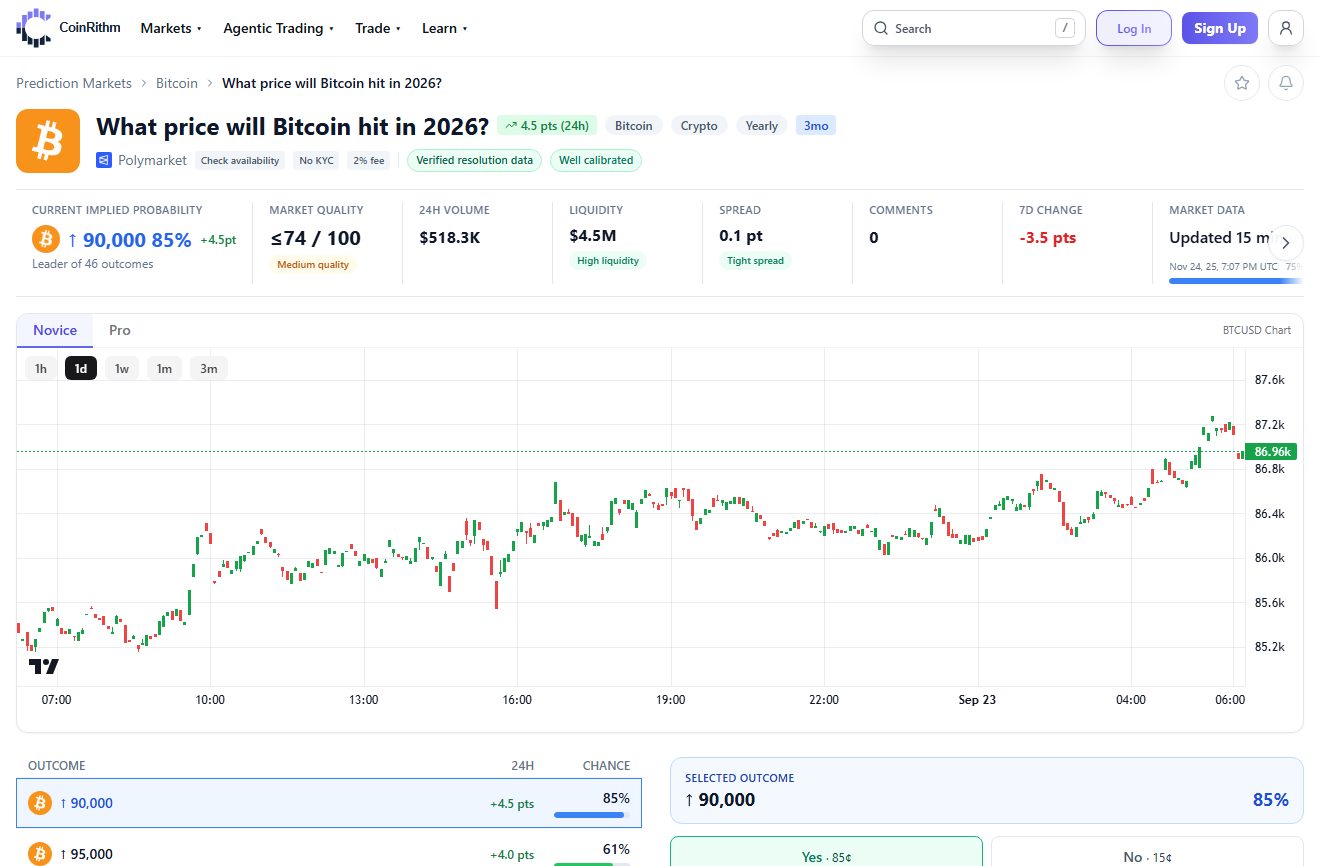Click the Verified resolution data badge
Screen dimensions: 1320x866
[x=475, y=160]
